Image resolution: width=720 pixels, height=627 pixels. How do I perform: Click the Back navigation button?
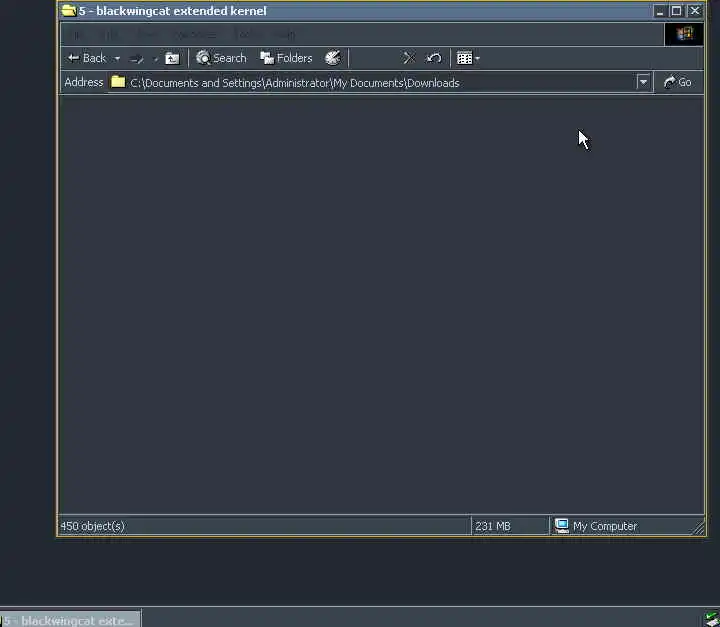tap(86, 58)
